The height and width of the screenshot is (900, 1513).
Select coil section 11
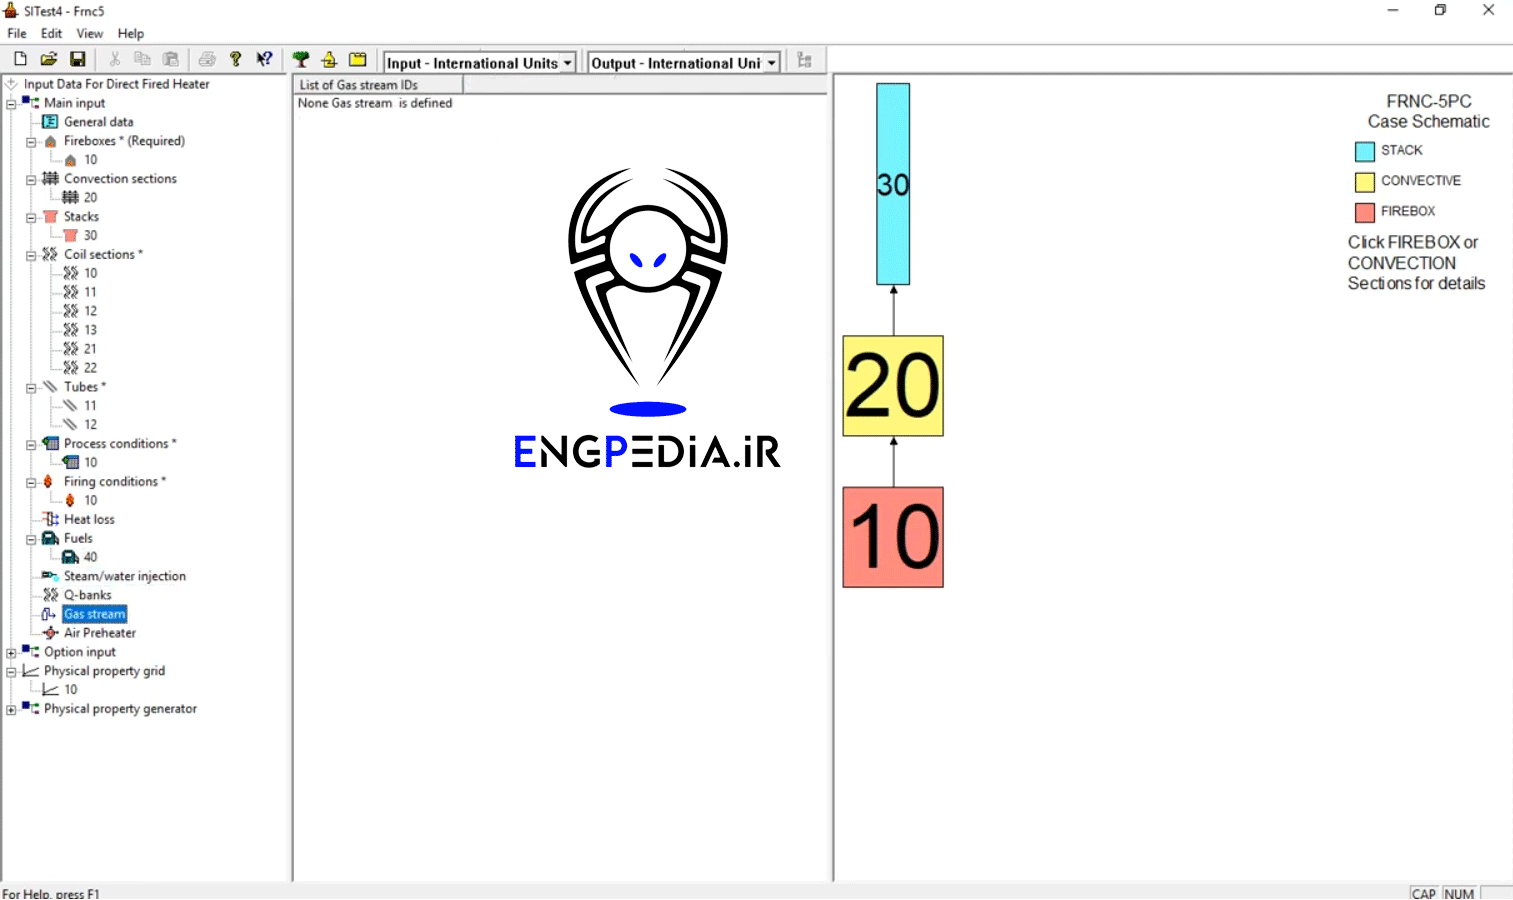90,292
